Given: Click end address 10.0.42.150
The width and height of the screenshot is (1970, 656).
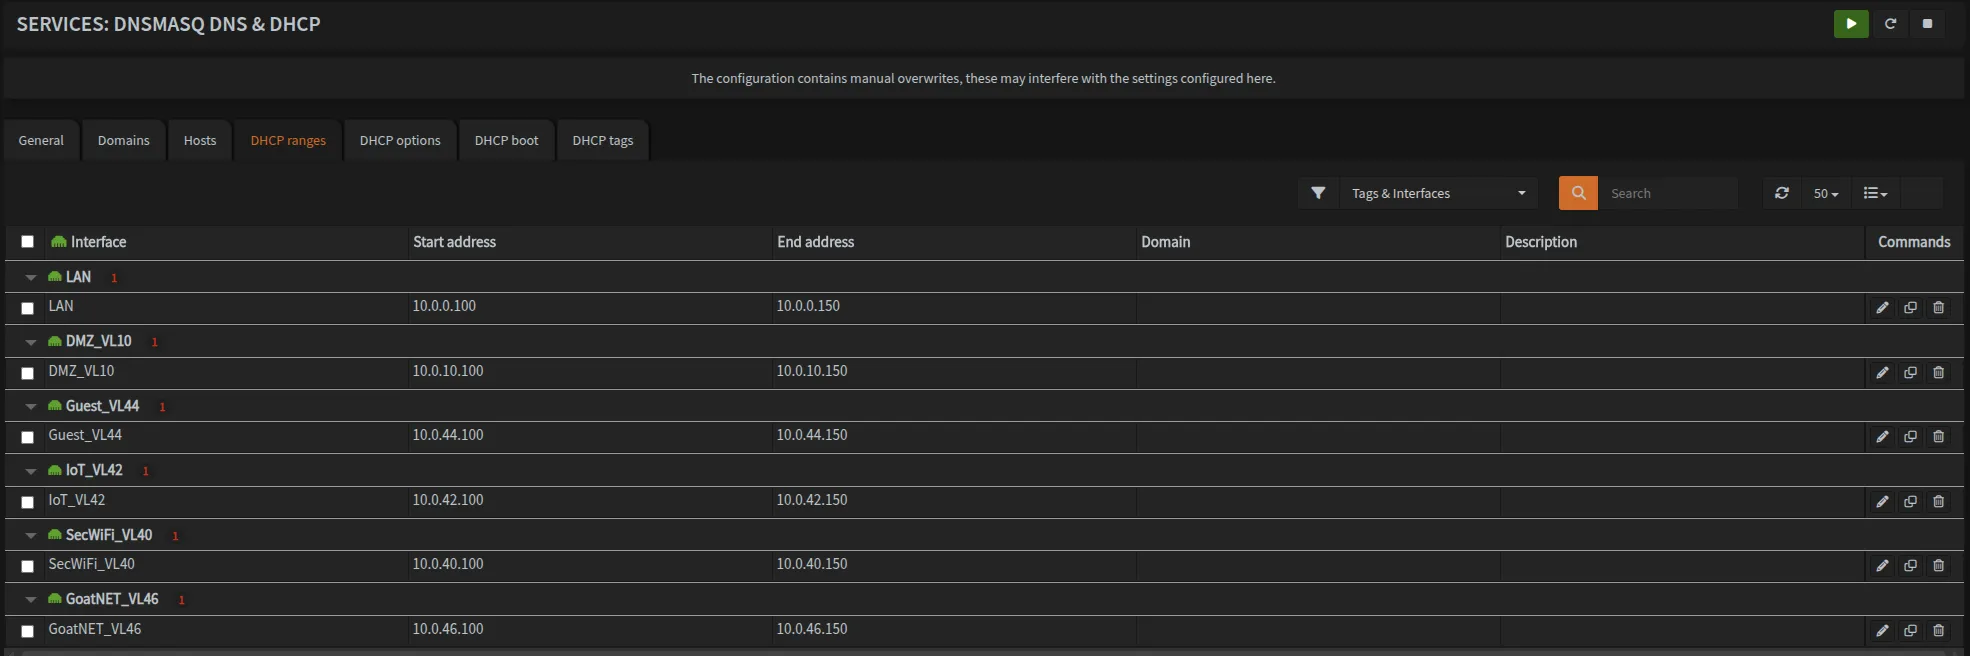Looking at the screenshot, I should pos(812,500).
